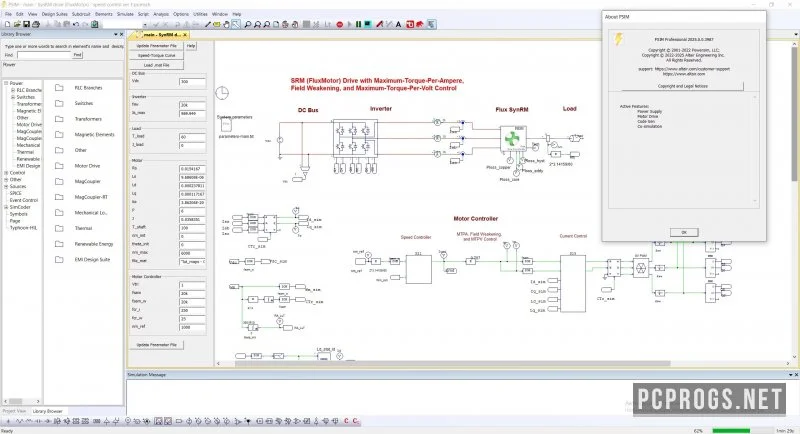Save the schematic with the floppy icon
The height and width of the screenshot is (434, 800).
[x=27, y=24]
